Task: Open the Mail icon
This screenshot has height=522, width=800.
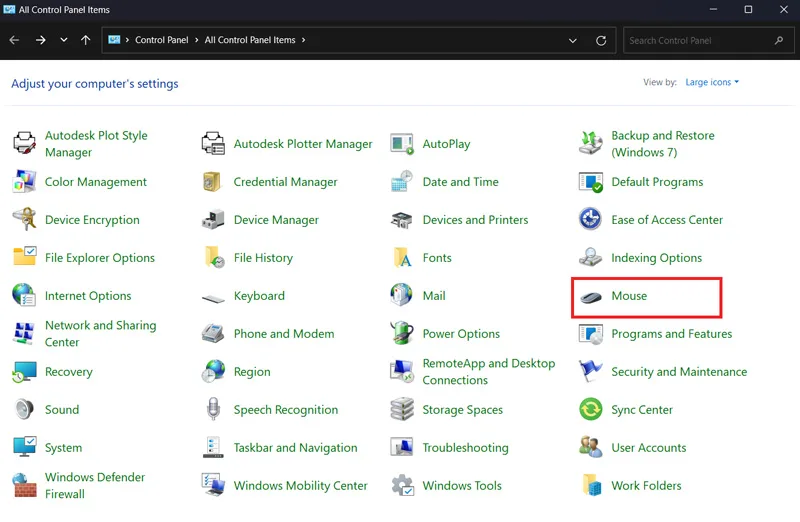Action: tap(402, 295)
